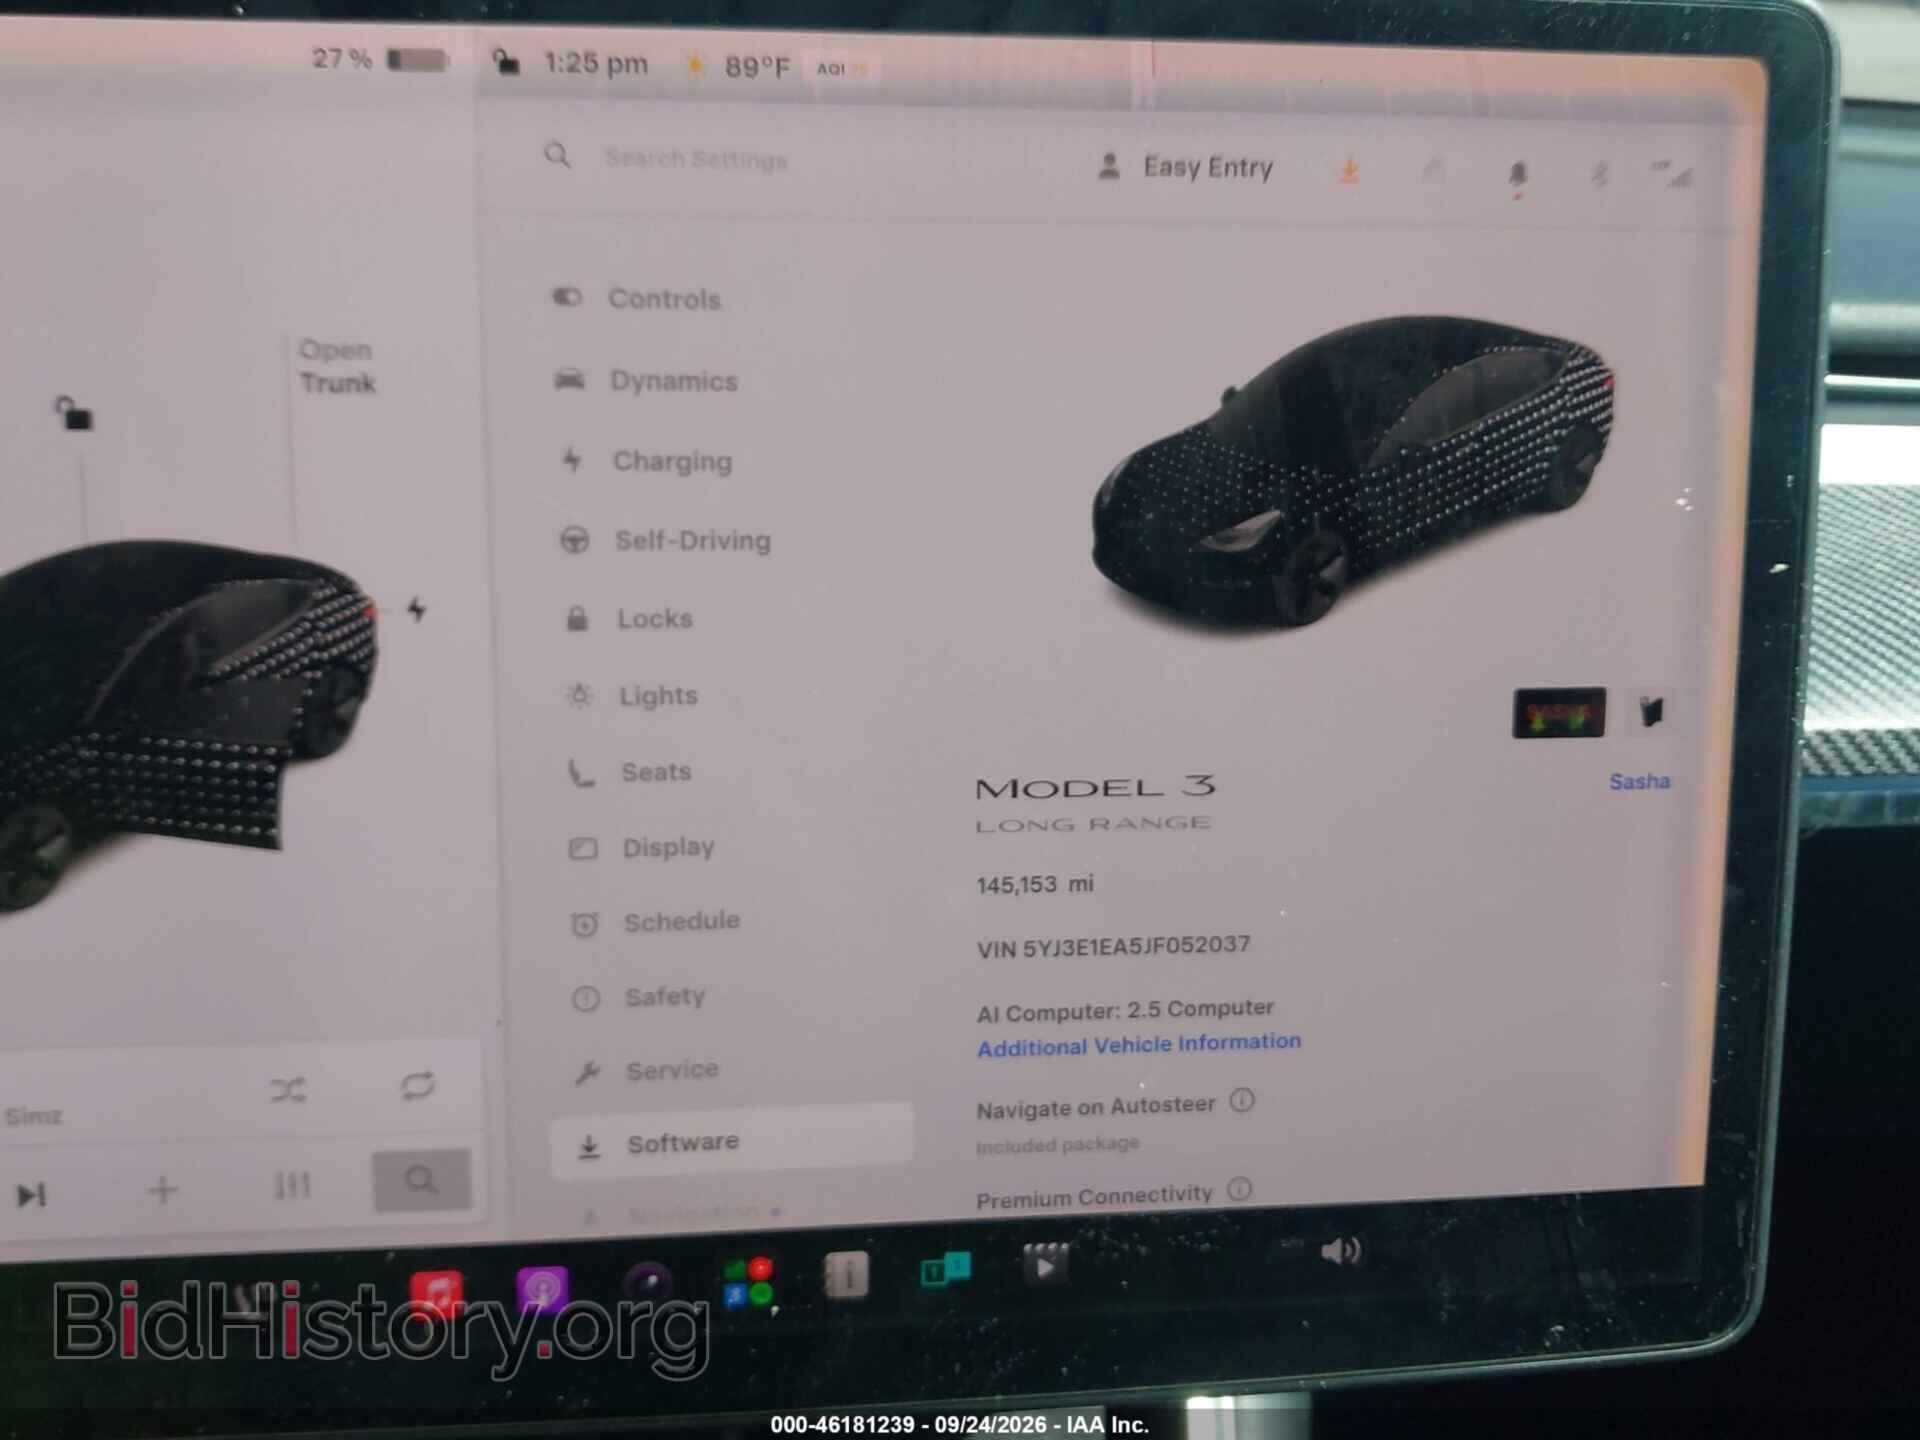
Task: Tap the icon next to wrap thumbnail
Action: (x=1651, y=712)
